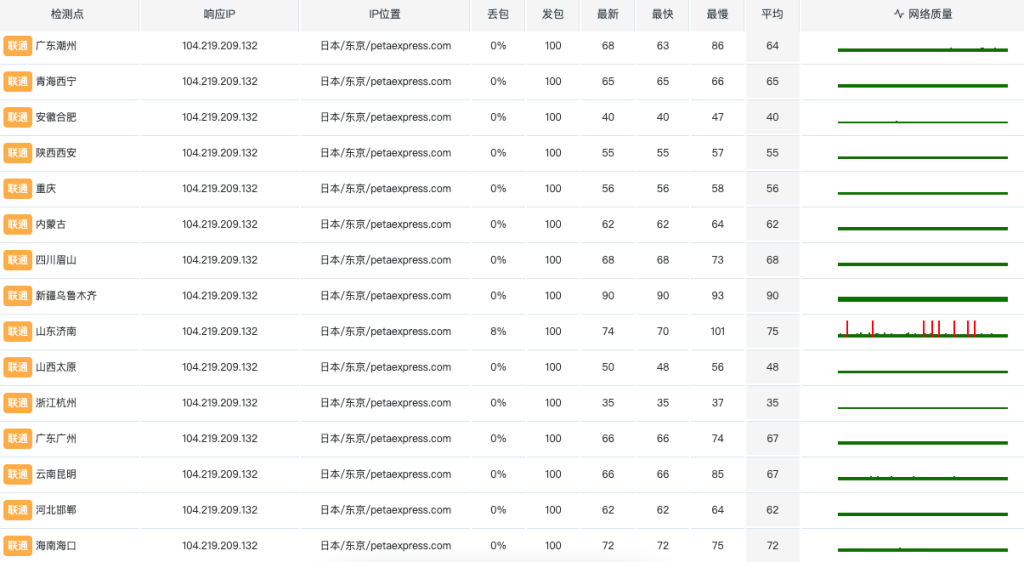The width and height of the screenshot is (1024, 562).
Task: Click the 联通 badge for 内蒙古
Action: tap(18, 225)
